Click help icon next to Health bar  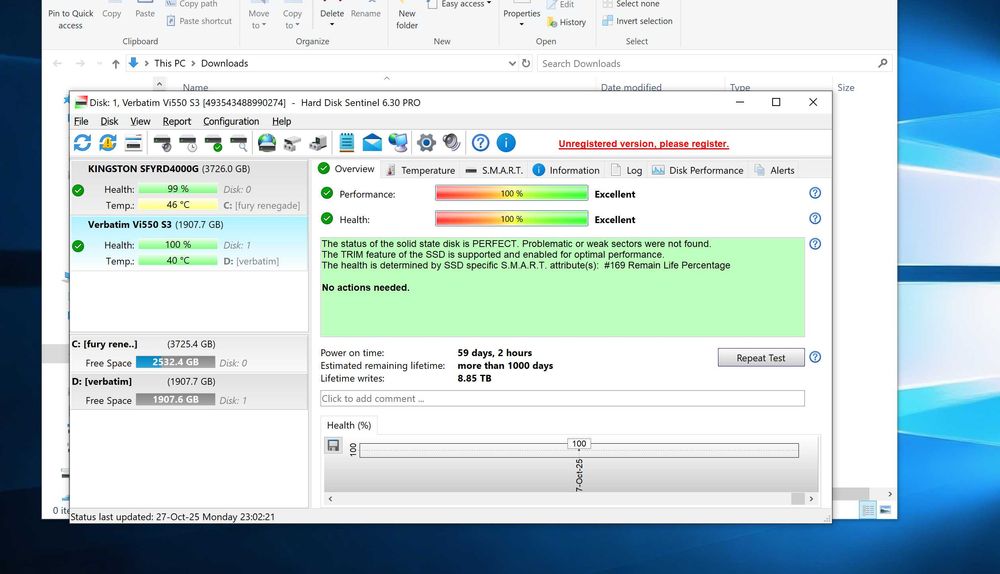[815, 219]
